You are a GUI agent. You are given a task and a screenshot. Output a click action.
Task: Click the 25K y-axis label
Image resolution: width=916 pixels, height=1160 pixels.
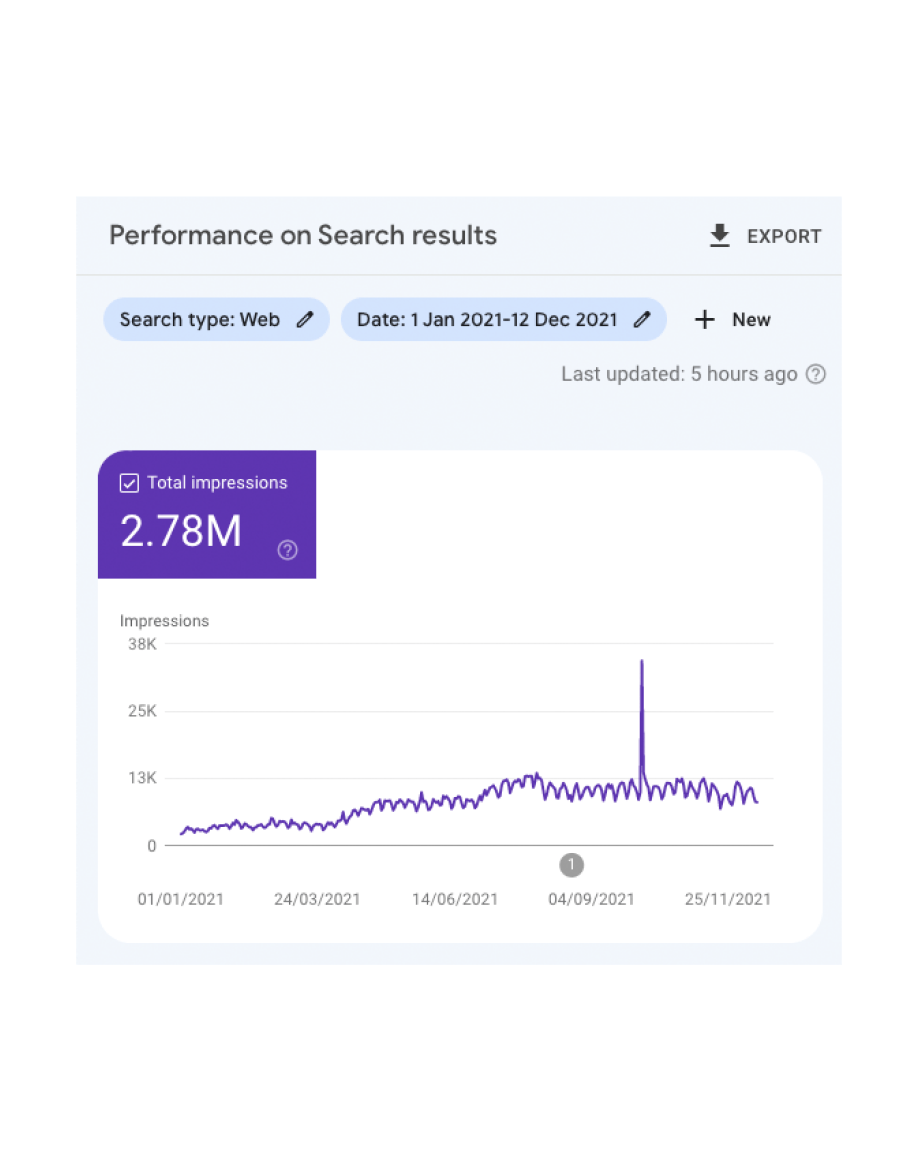(x=142, y=711)
